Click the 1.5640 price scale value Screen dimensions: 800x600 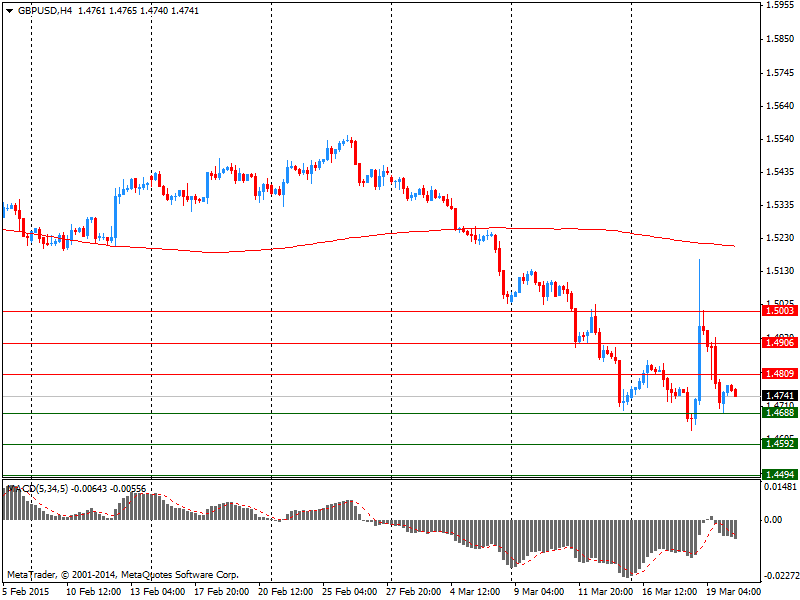tap(780, 106)
